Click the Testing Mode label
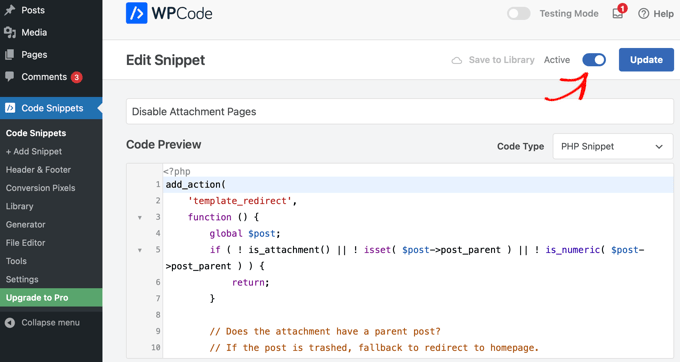The height and width of the screenshot is (362, 680). 569,14
